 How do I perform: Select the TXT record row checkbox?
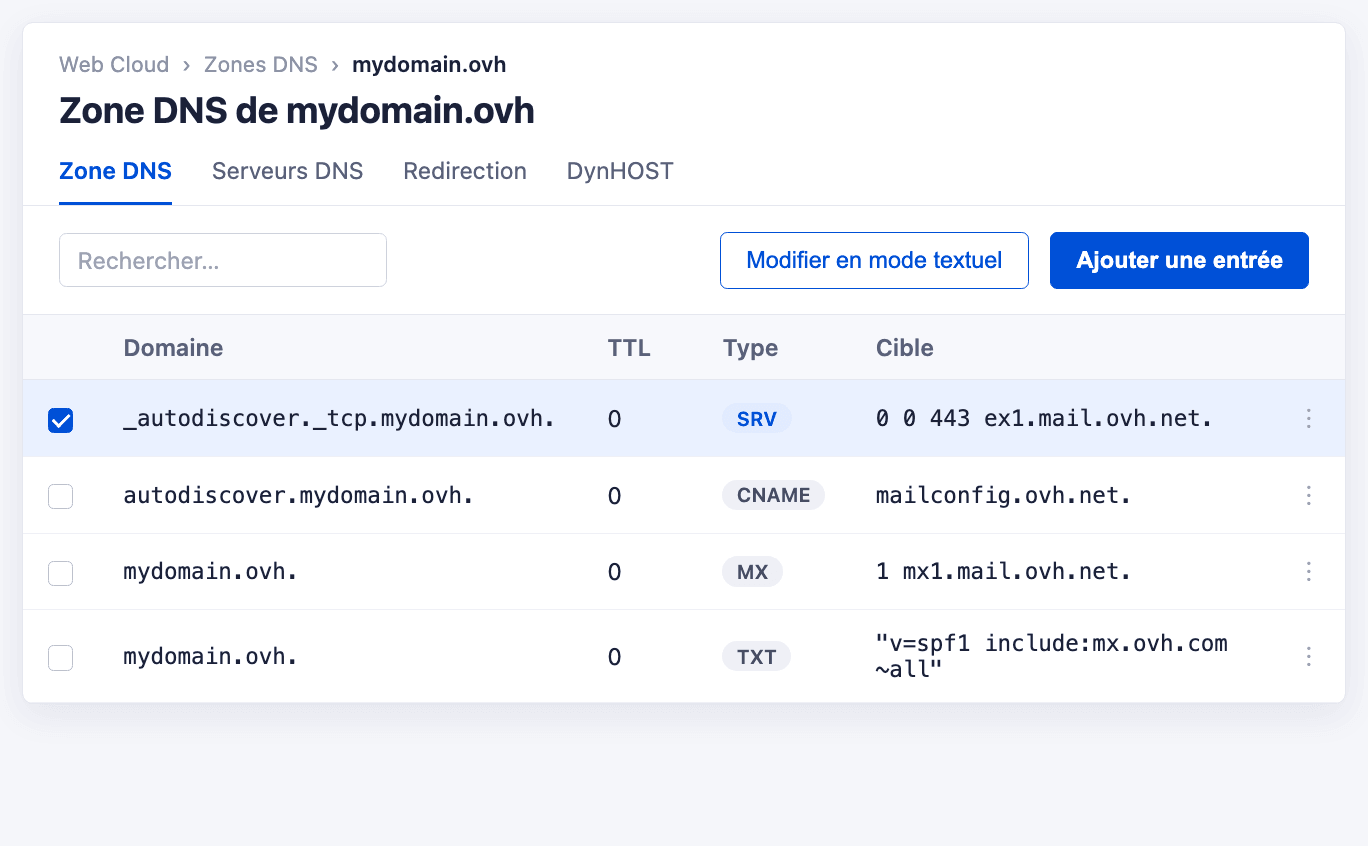[x=61, y=658]
